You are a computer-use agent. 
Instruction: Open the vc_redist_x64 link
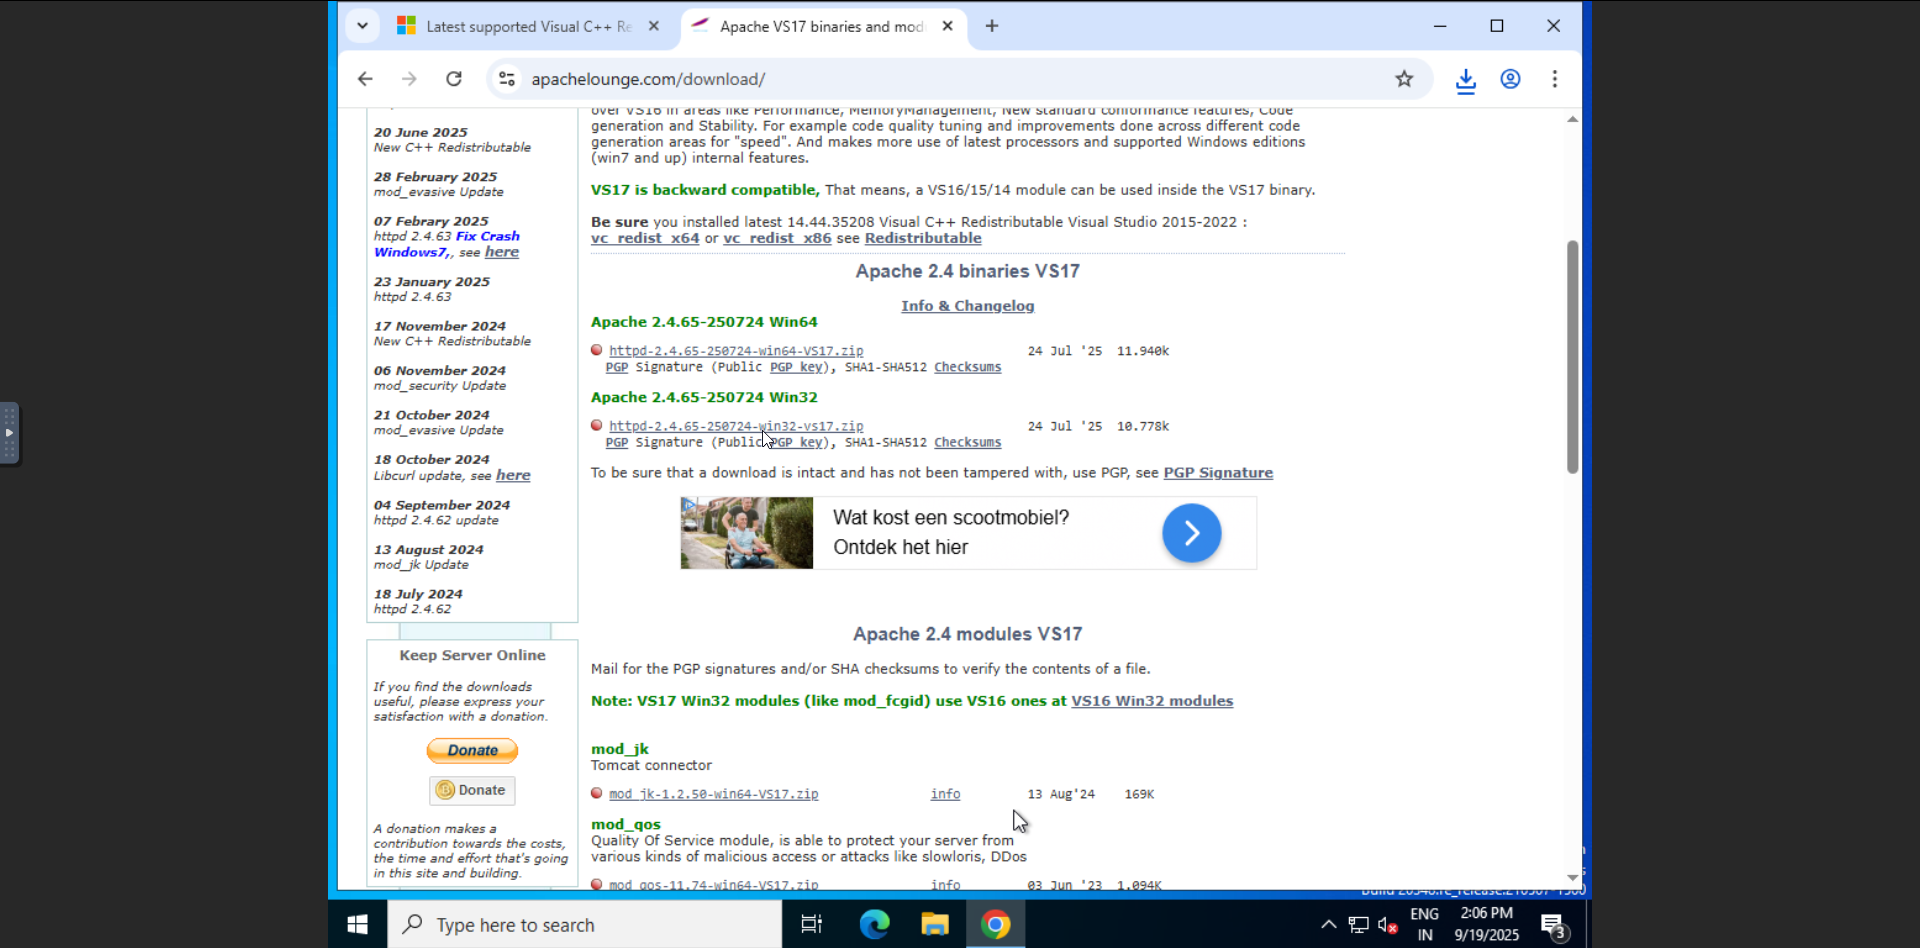pos(645,238)
